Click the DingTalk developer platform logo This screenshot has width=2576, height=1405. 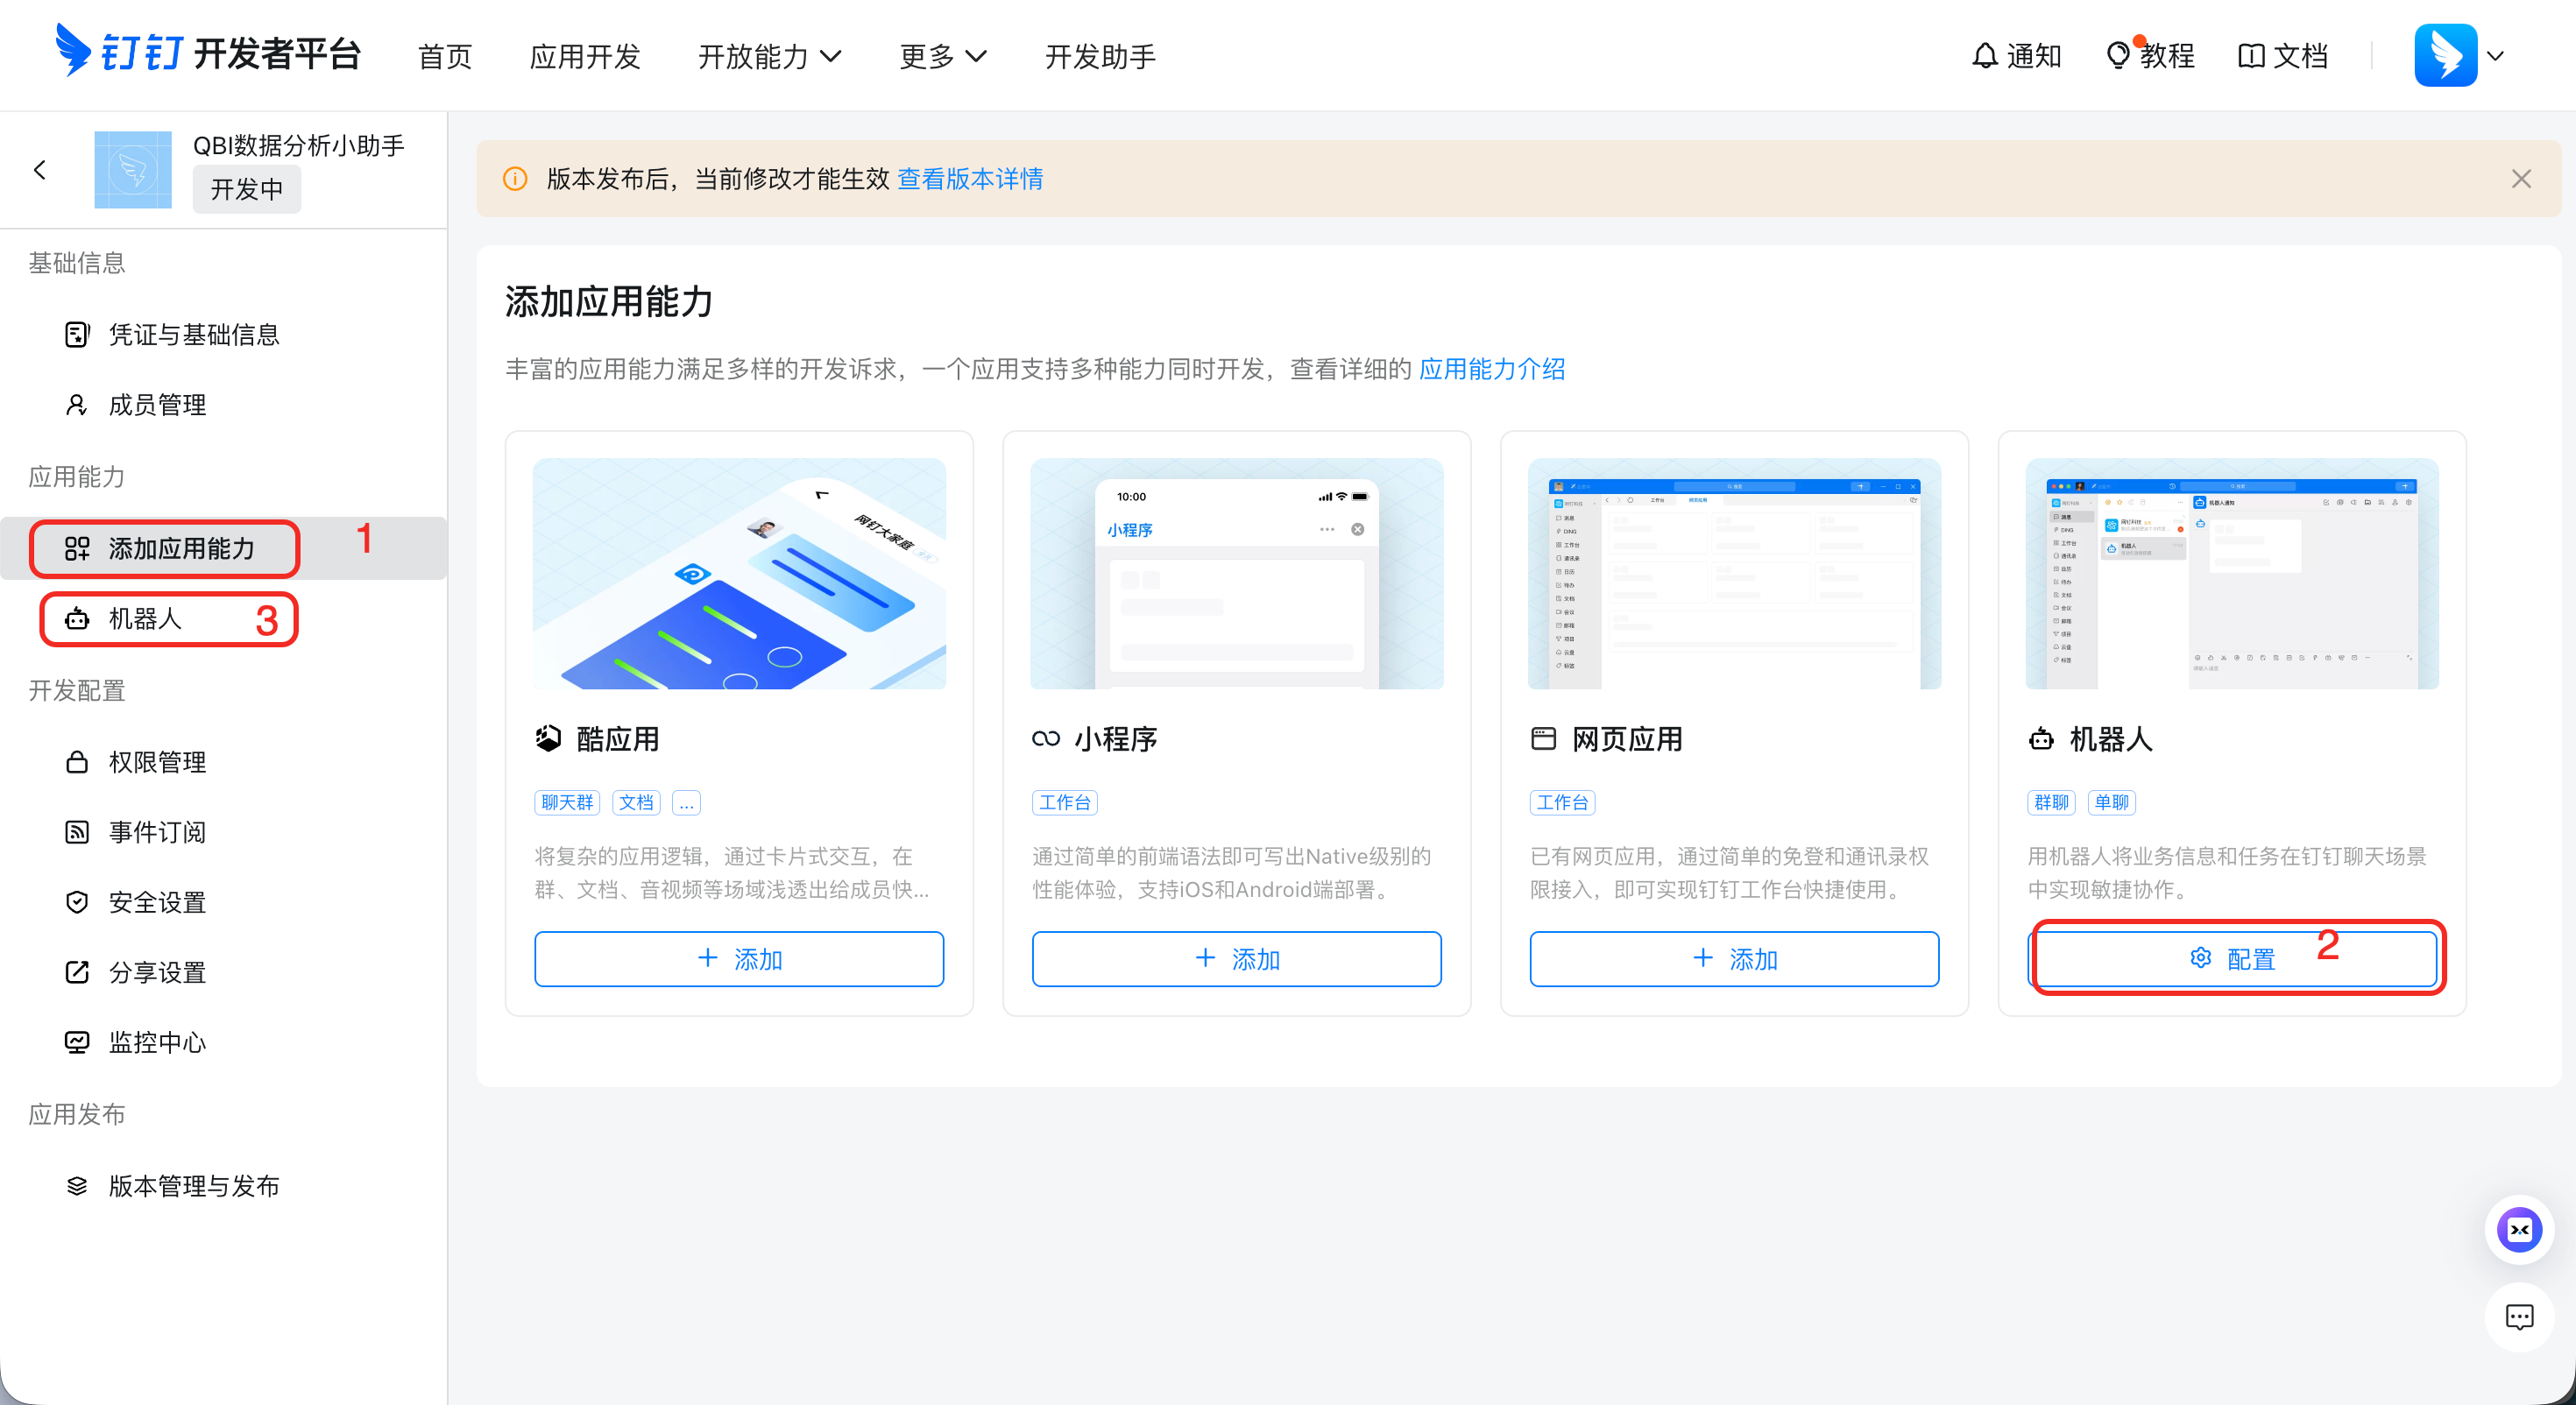[208, 53]
